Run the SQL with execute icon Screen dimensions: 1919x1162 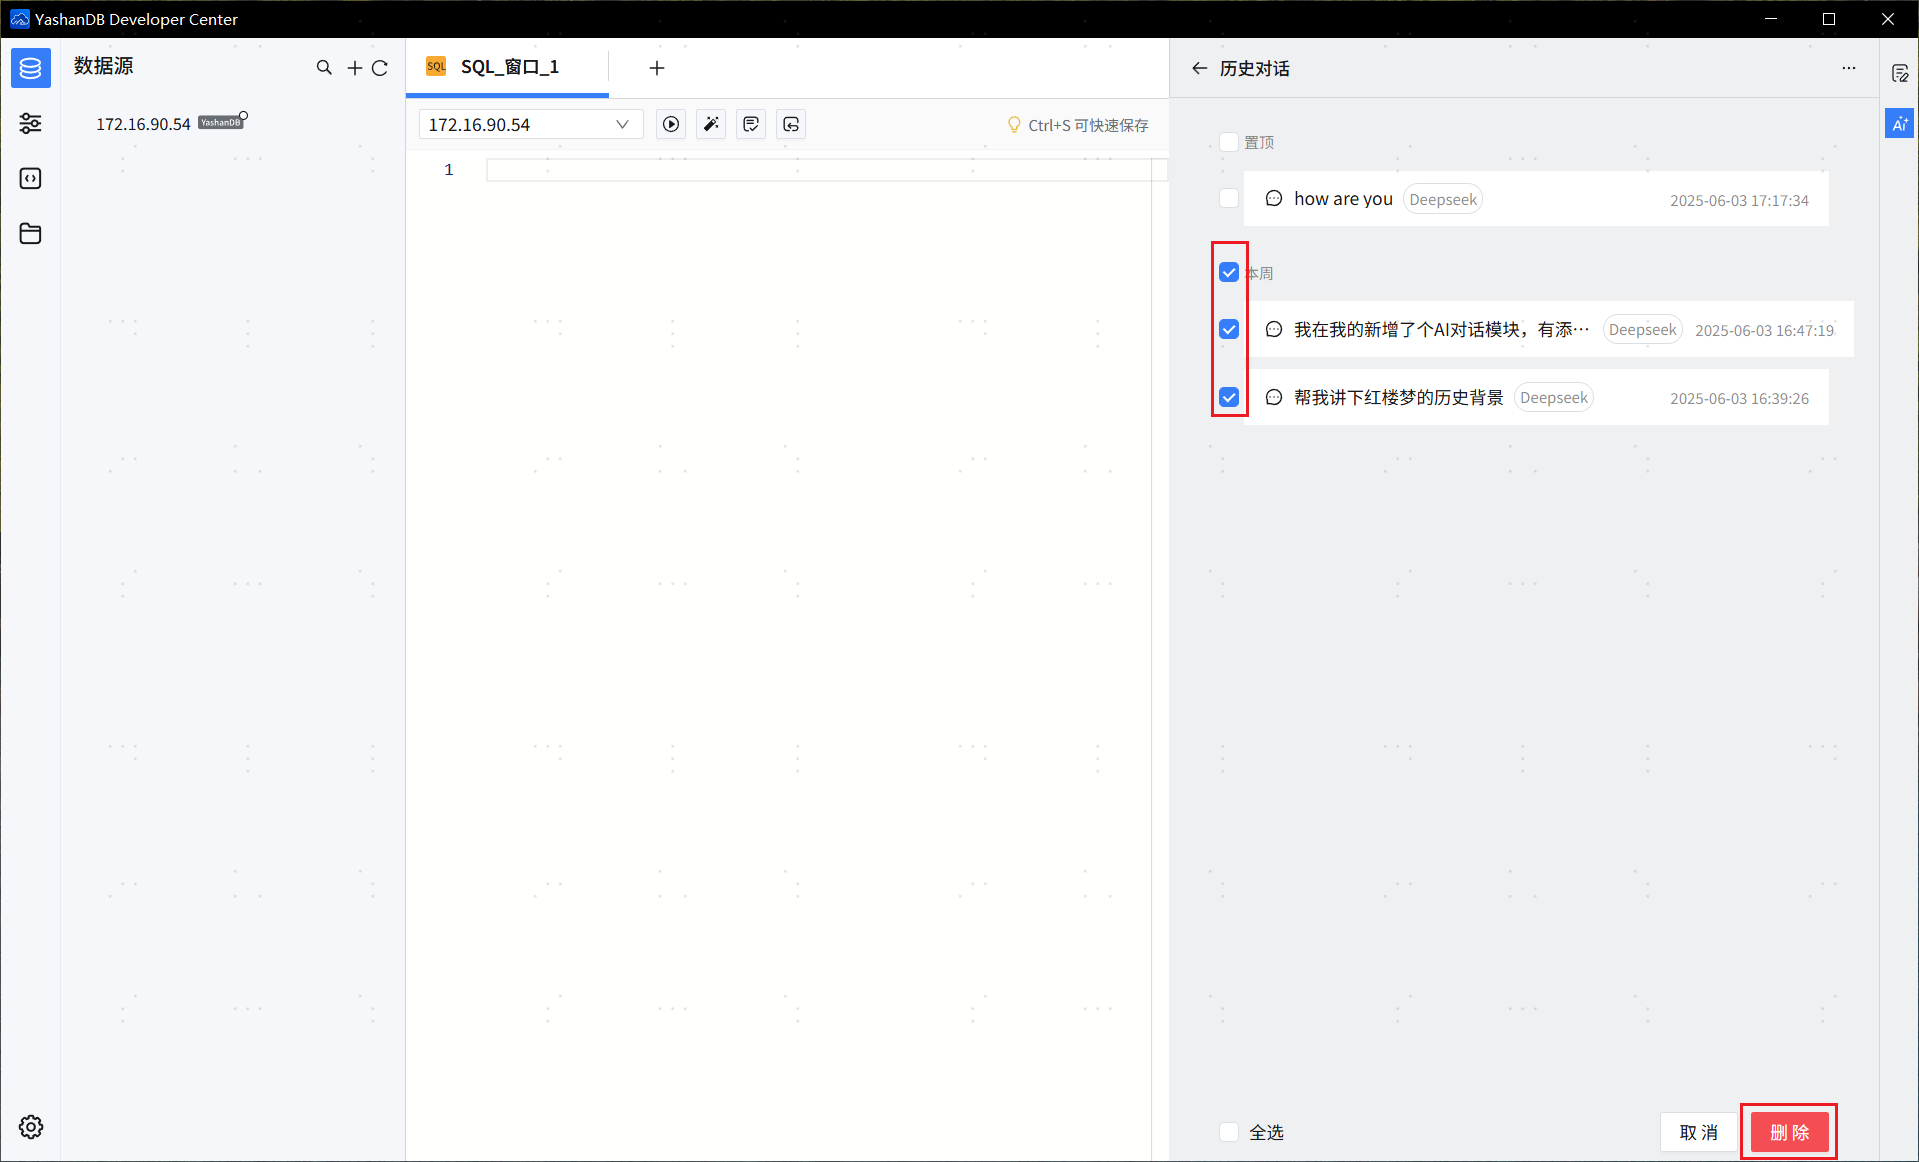671,124
